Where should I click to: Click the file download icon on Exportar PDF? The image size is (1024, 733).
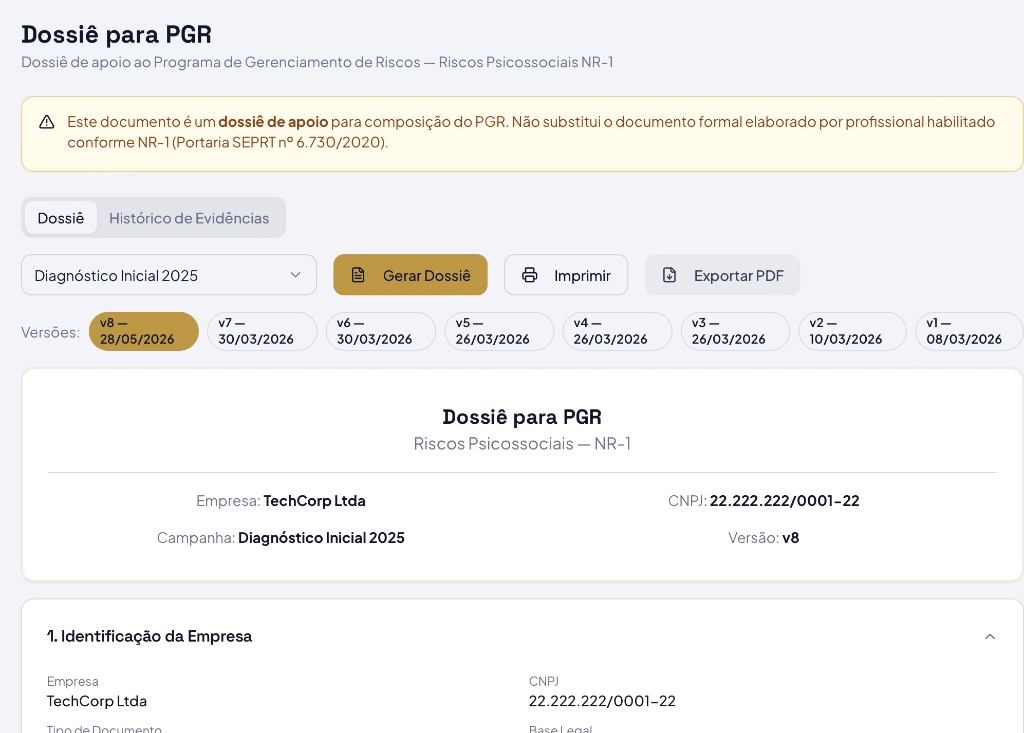pos(669,275)
